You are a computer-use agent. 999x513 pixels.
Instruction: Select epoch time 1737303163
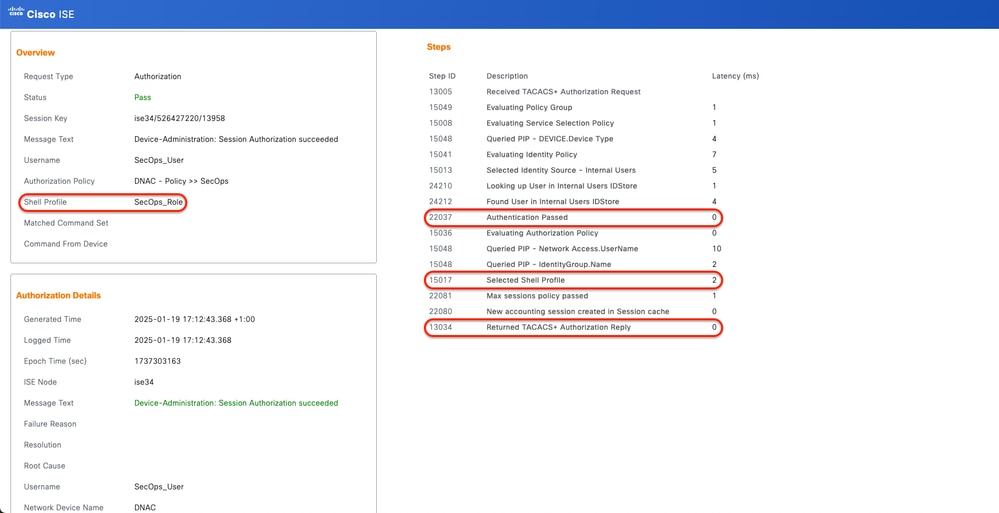[x=157, y=361]
